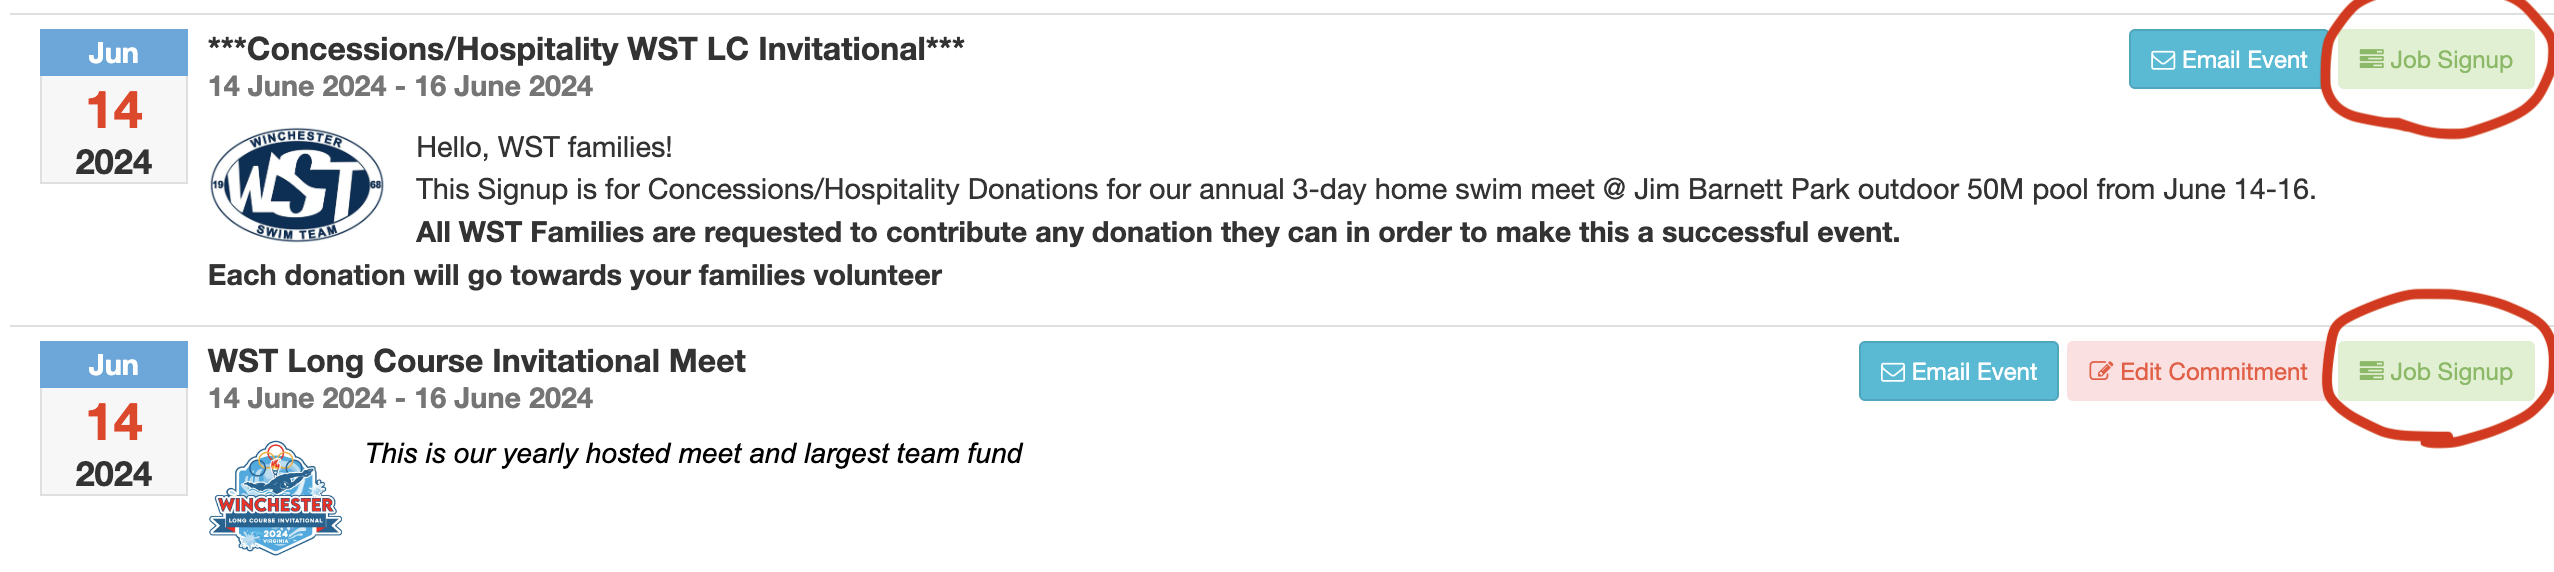Click the 2024 year on the Concessions event date badge
This screenshot has height=572, width=2554.
[x=114, y=162]
